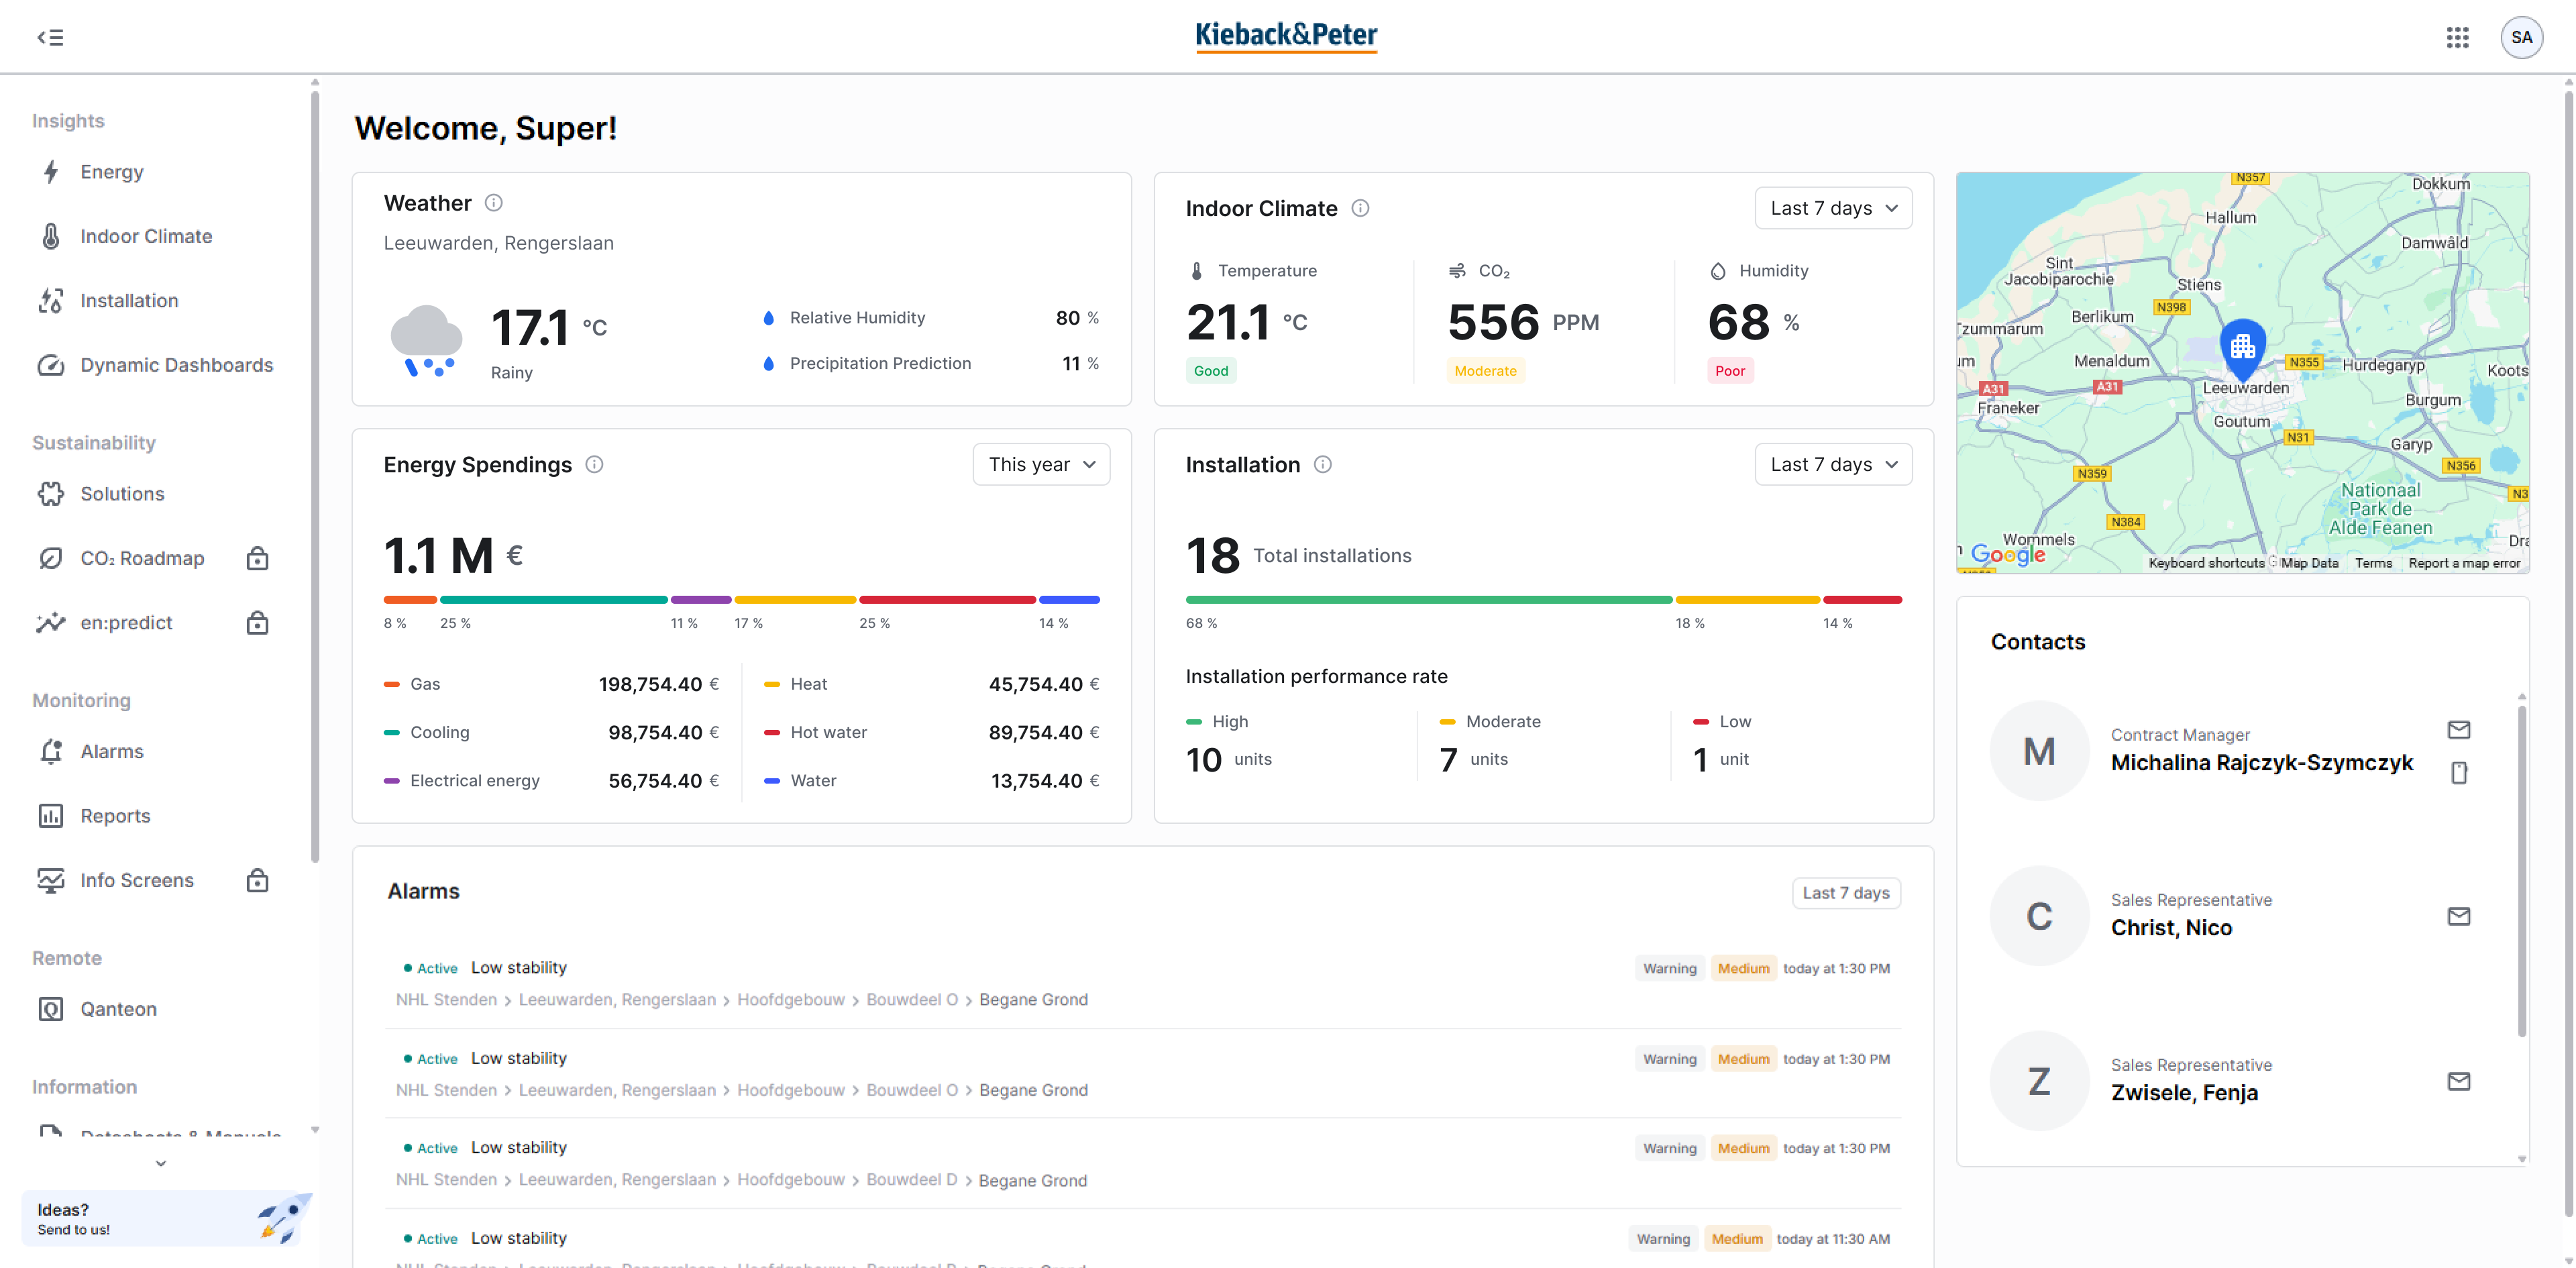Expand sidebar with bottom chevron arrow
The image size is (2576, 1268).
point(161,1163)
